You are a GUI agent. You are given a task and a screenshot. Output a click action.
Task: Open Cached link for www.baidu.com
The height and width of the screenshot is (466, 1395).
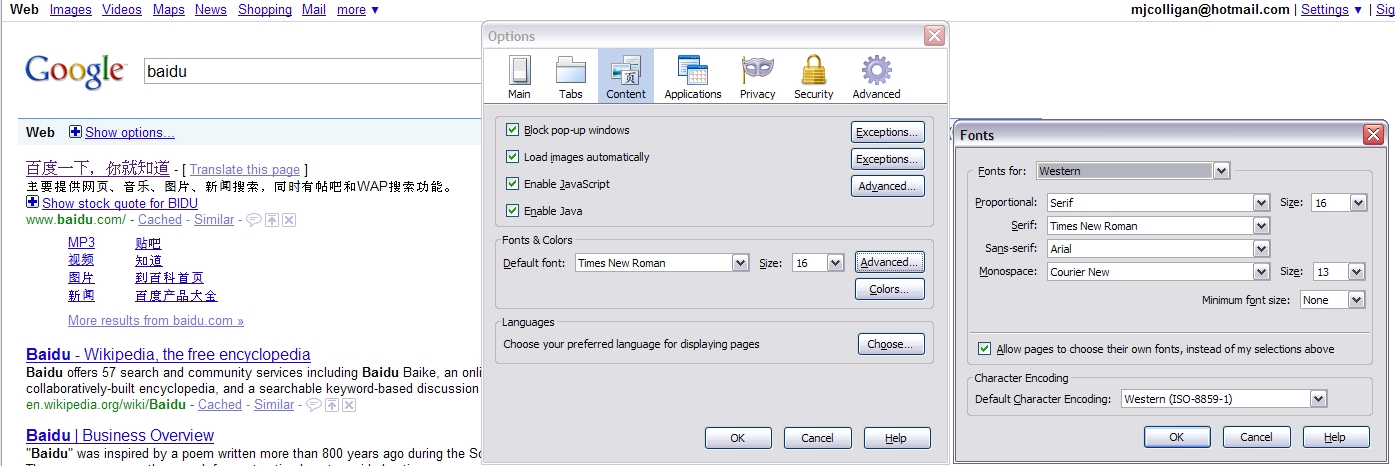(160, 220)
